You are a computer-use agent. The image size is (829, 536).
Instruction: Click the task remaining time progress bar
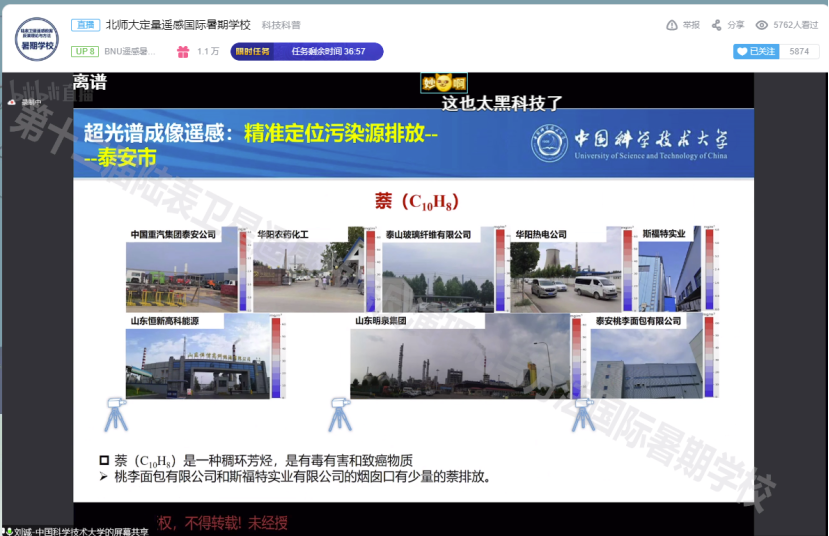328,51
